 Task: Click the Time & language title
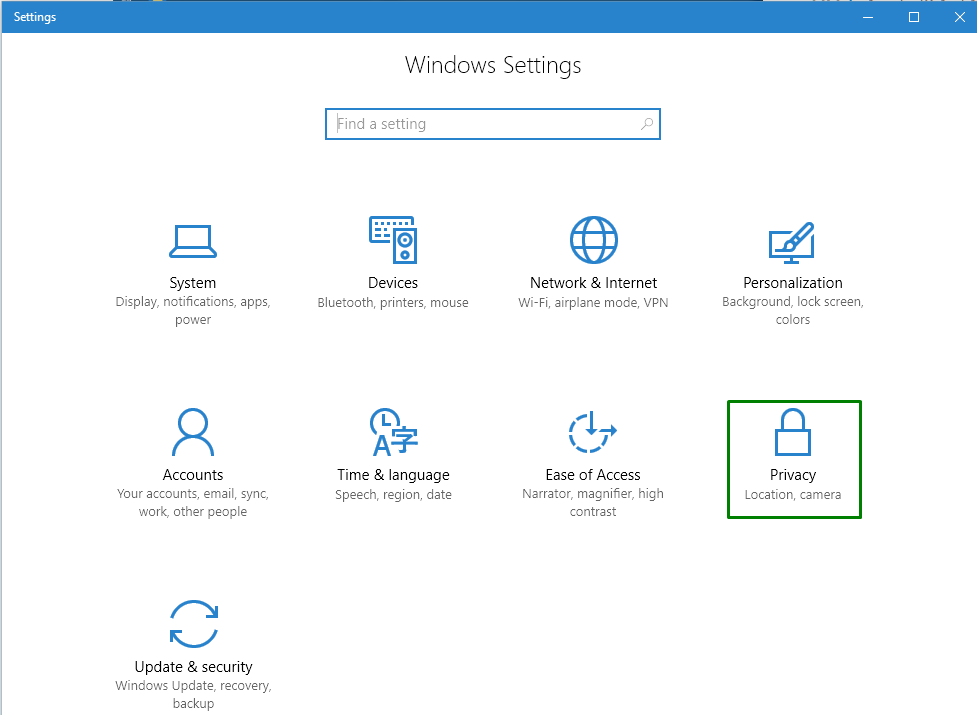coord(393,475)
